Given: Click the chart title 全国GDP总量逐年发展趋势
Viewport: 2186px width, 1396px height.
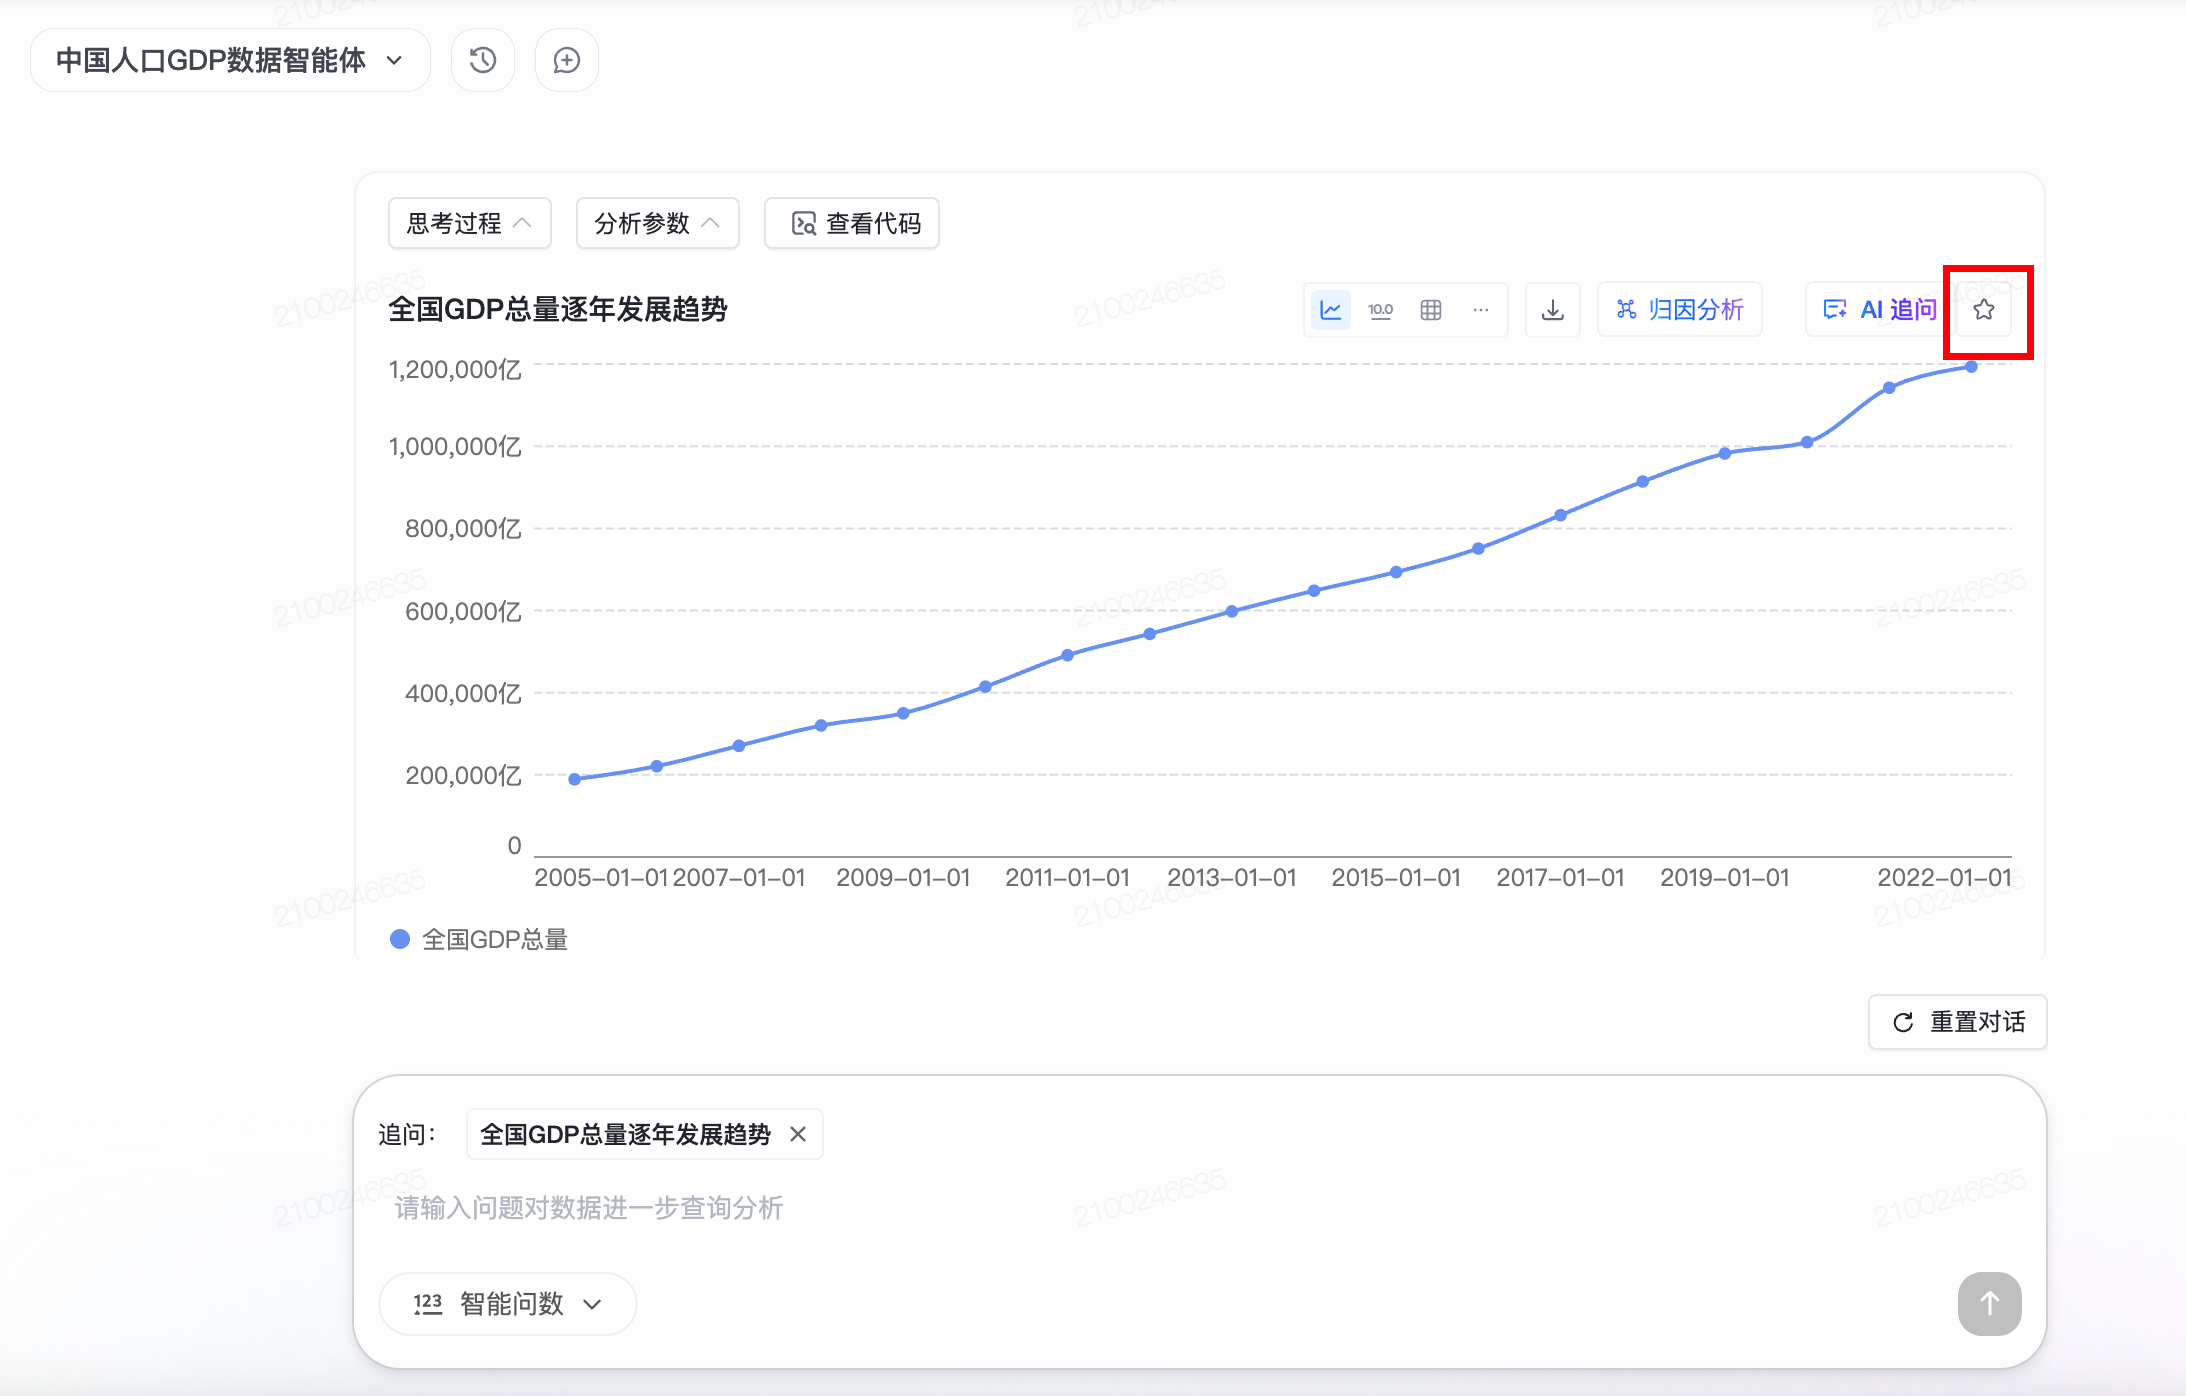Looking at the screenshot, I should click(x=558, y=309).
